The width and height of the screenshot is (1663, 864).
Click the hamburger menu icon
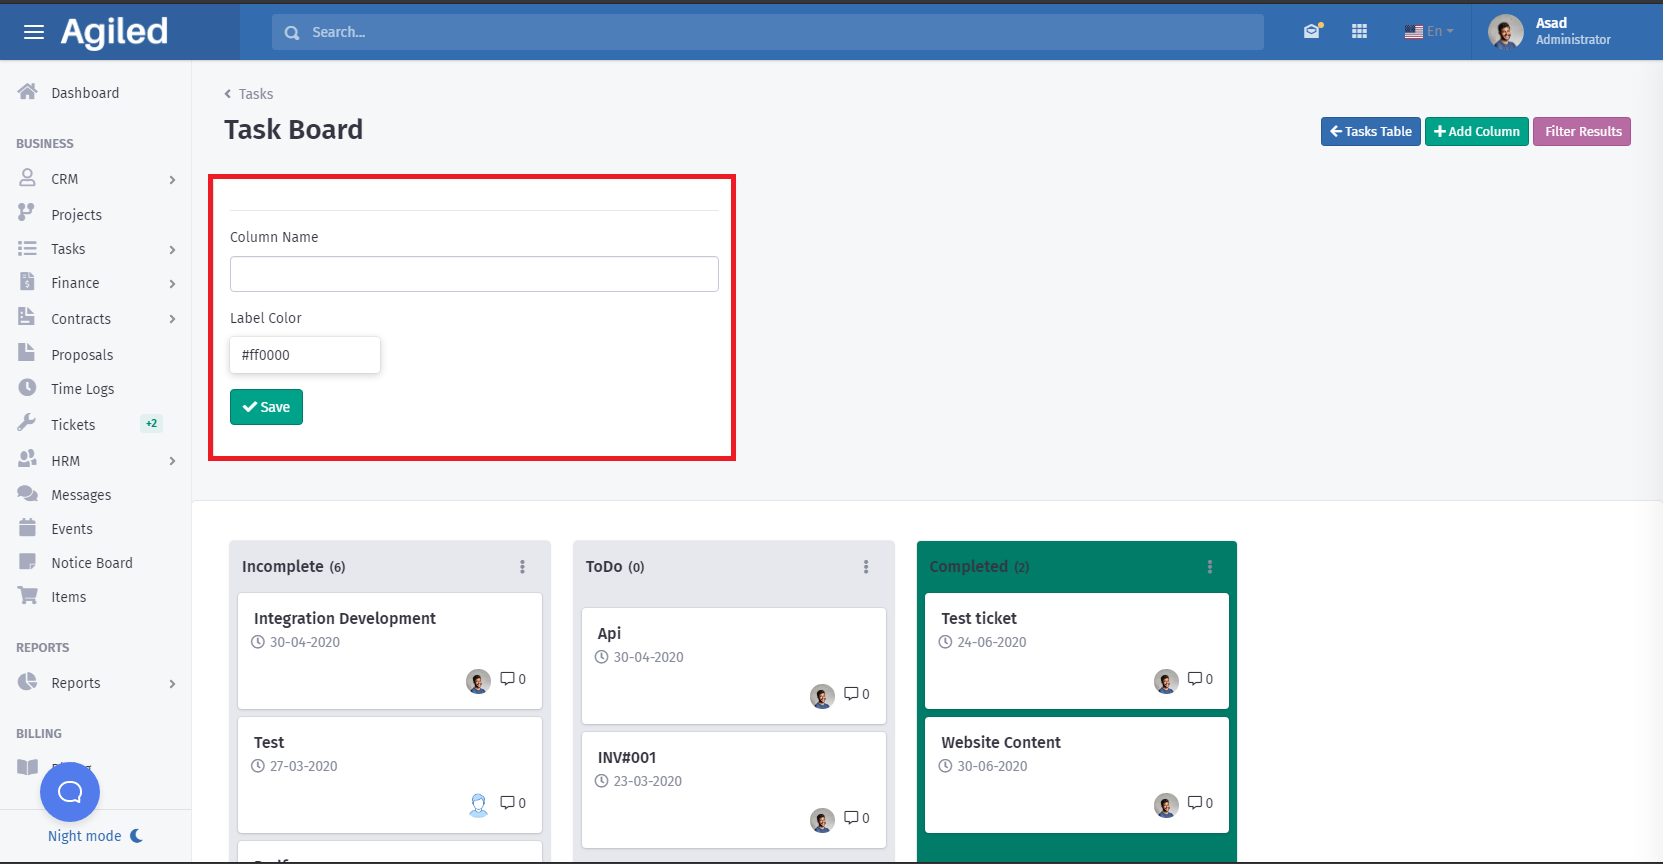[34, 32]
